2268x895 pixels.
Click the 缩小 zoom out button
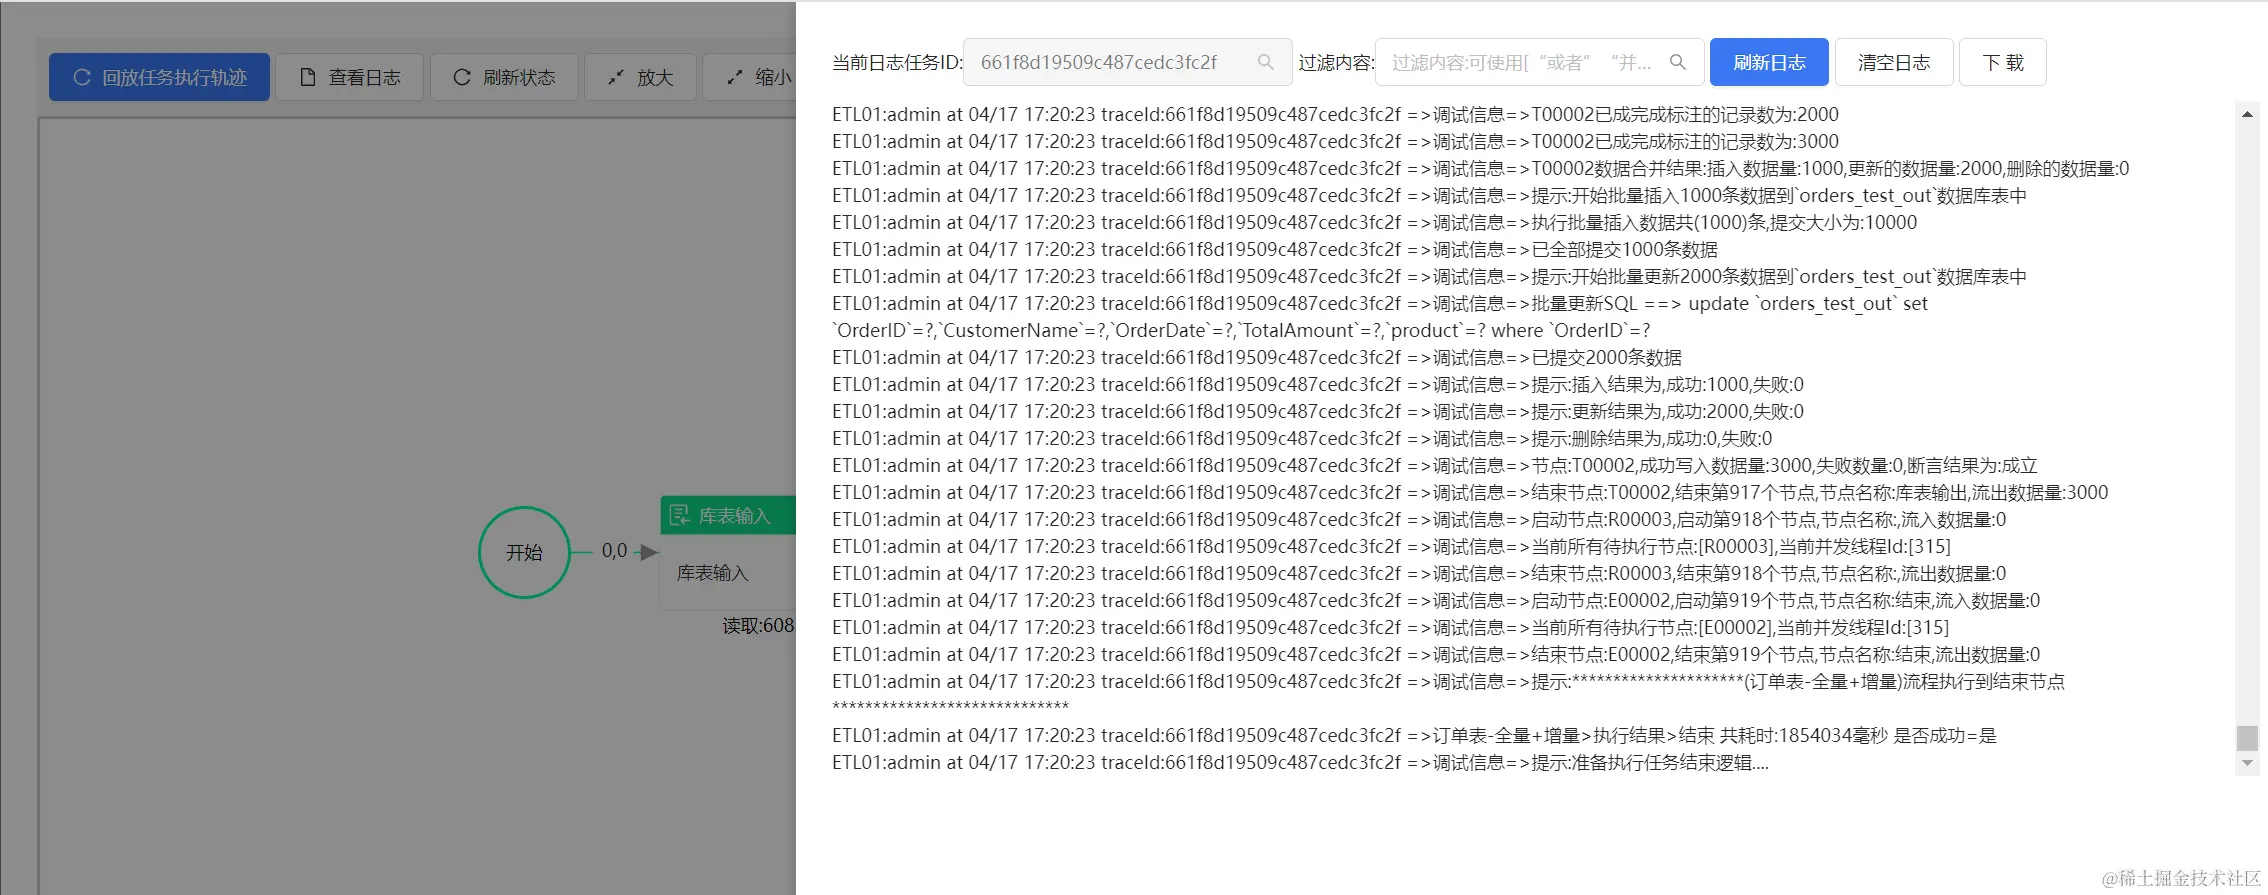pos(750,77)
